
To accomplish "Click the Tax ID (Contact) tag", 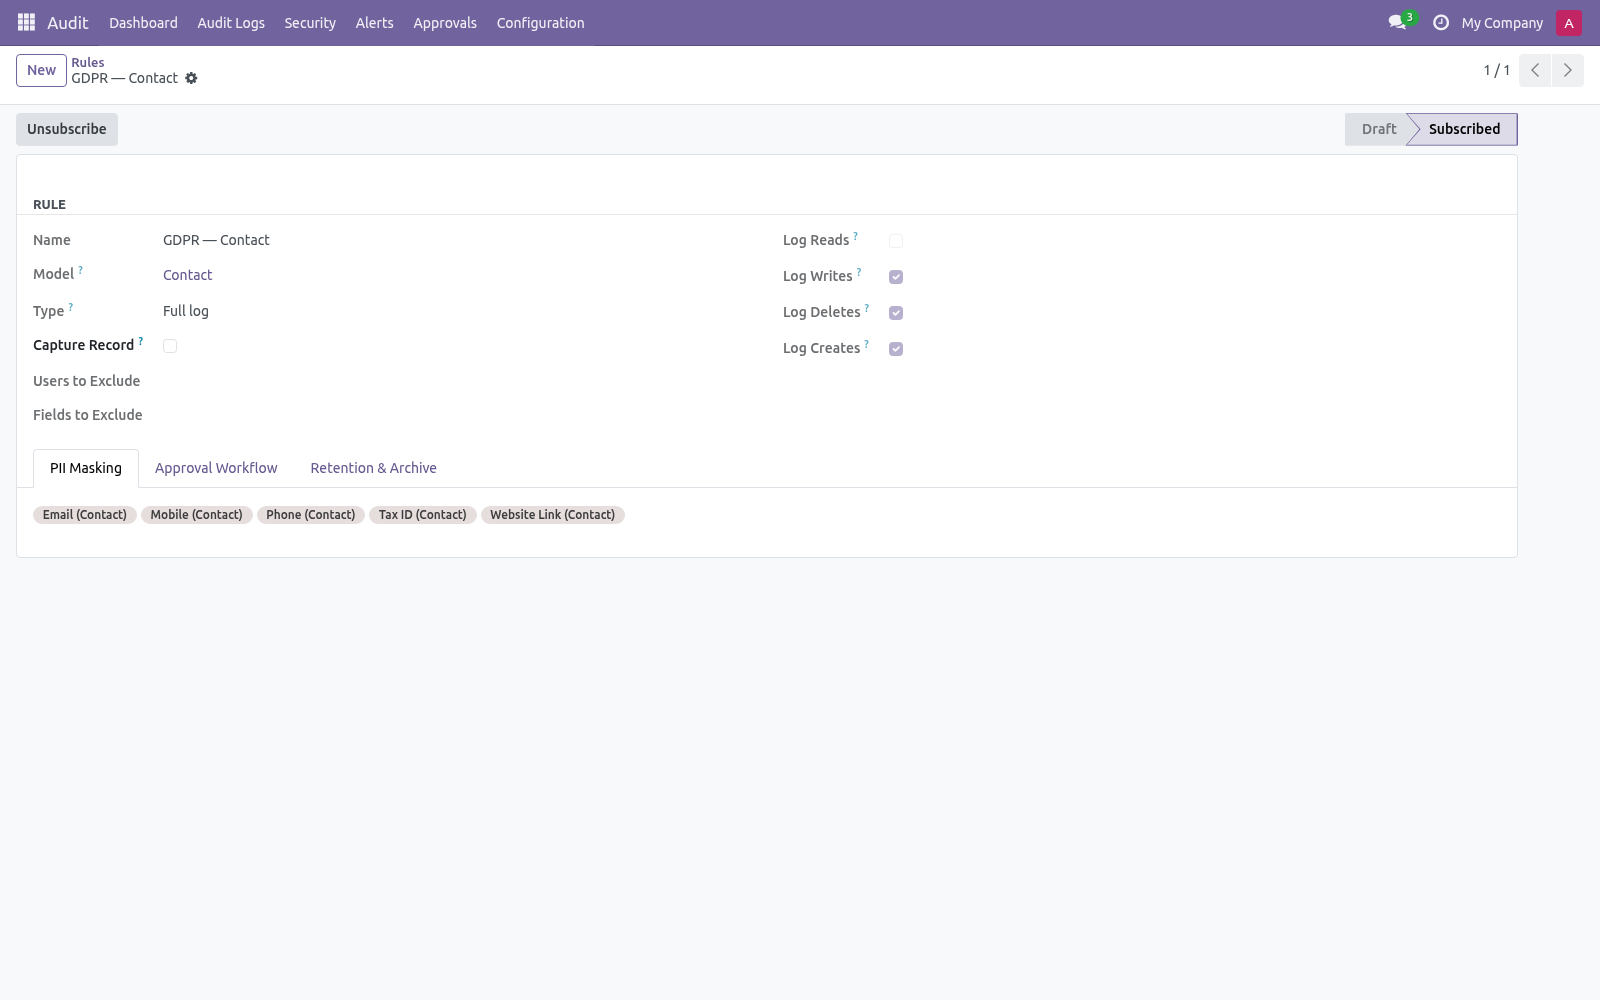I will click(423, 515).
